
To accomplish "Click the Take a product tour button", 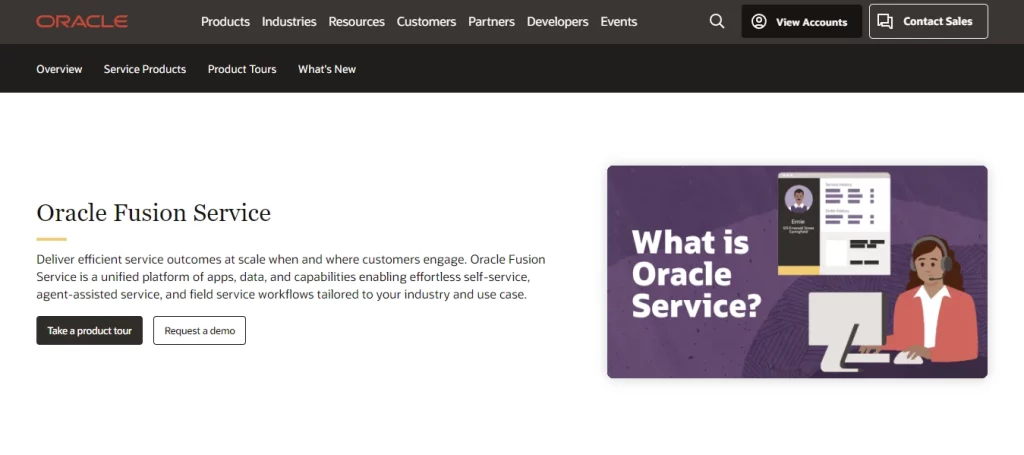I will pyautogui.click(x=89, y=330).
